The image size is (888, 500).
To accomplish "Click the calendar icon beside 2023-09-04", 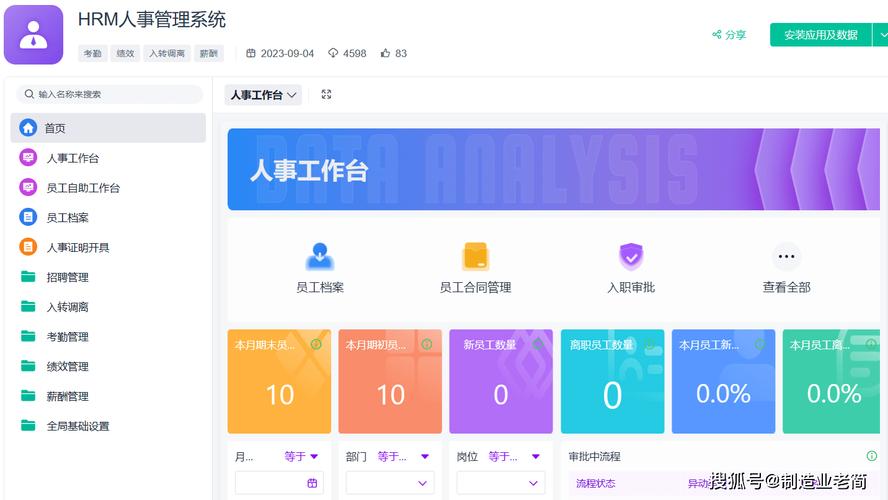I will coord(250,53).
